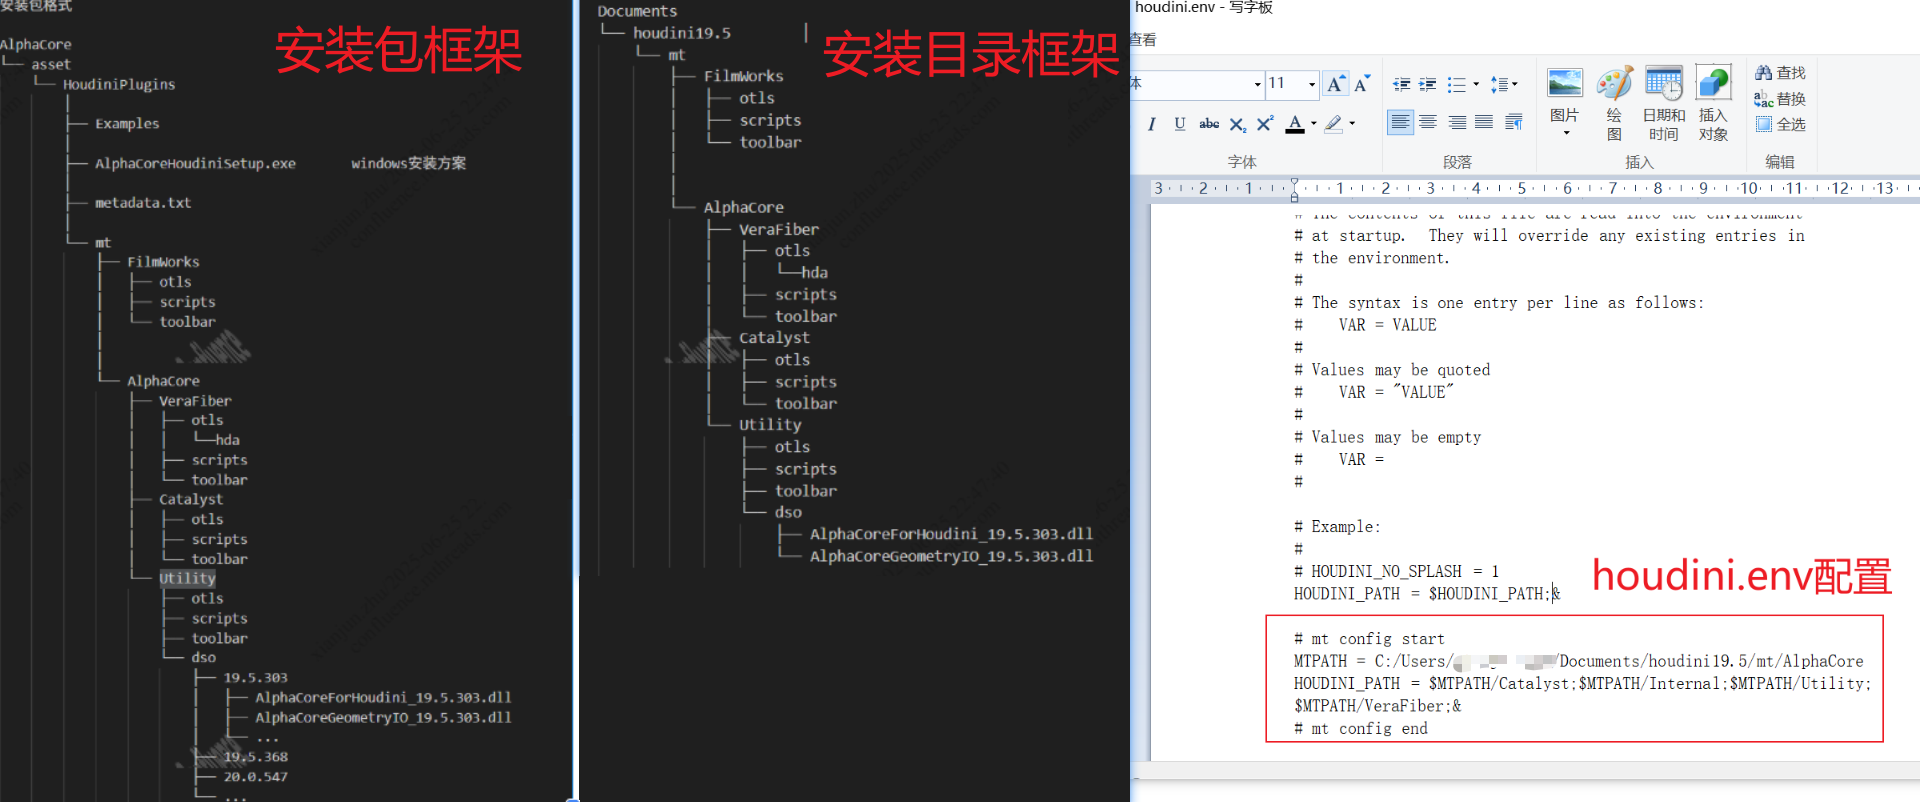
Task: Toggle strikethrough formatting
Action: tap(1209, 124)
